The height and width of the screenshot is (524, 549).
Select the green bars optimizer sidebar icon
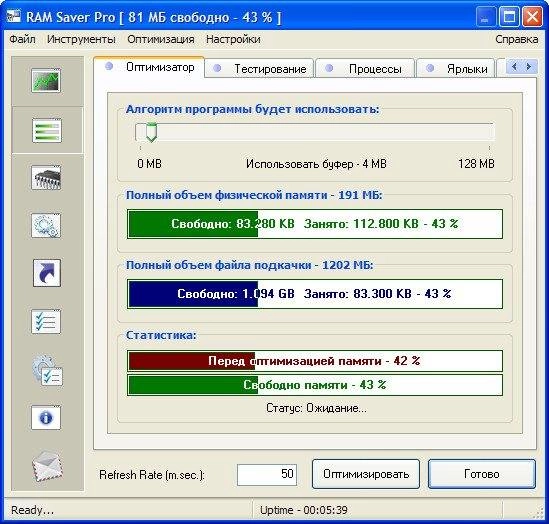(47, 130)
